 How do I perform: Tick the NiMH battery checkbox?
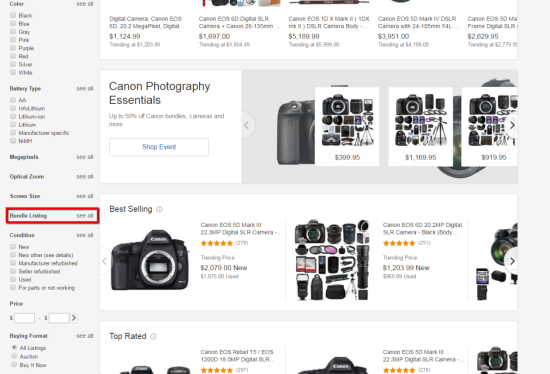[13, 141]
